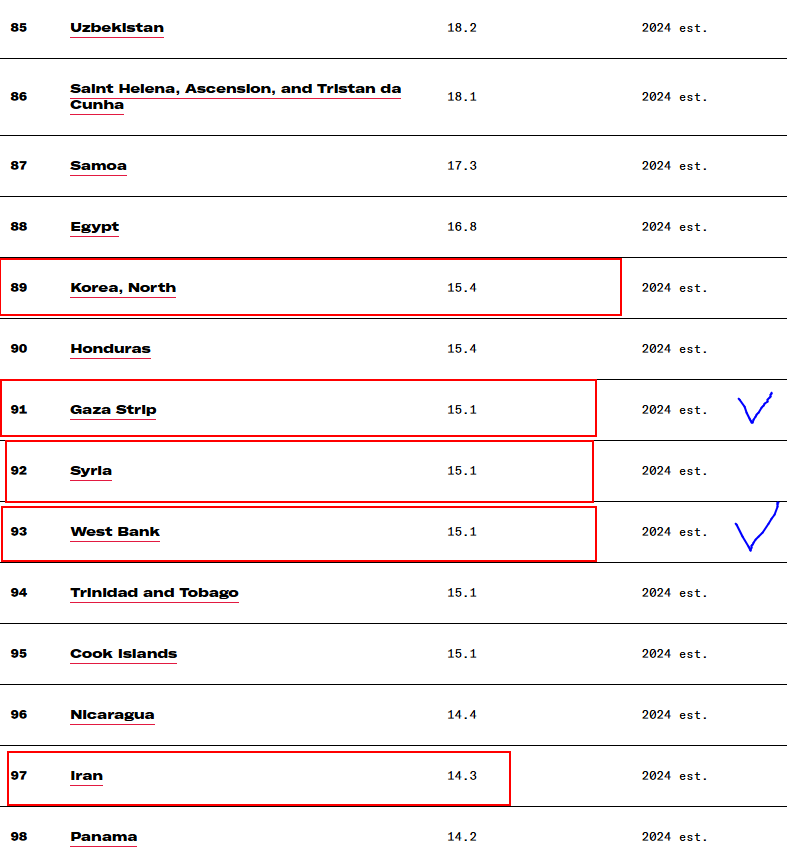This screenshot has width=787, height=849.
Task: Open the Egypt country page
Action: coord(94,227)
